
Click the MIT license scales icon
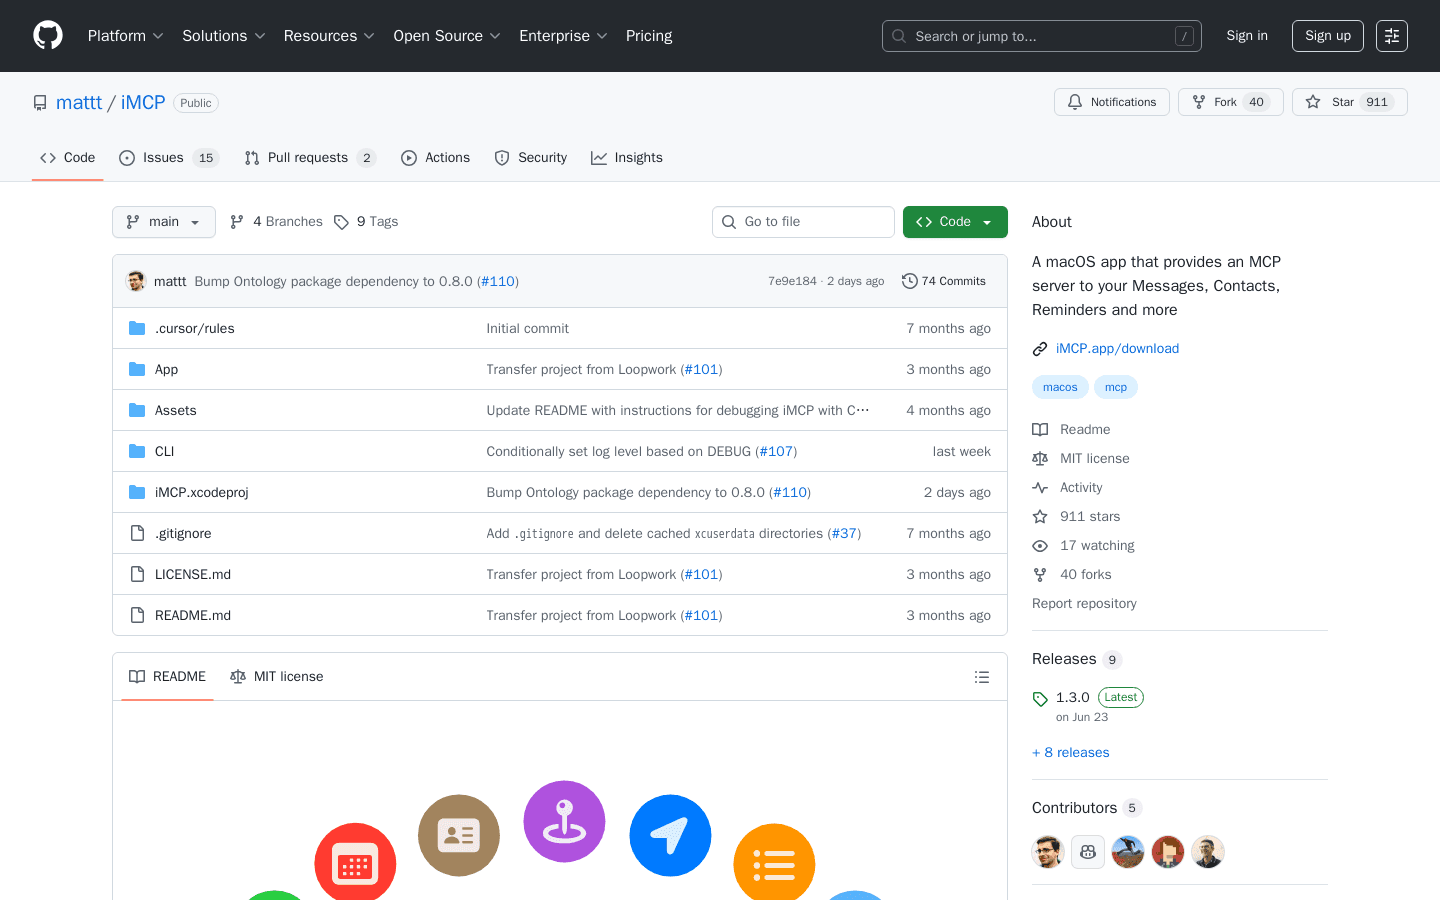coord(1040,458)
